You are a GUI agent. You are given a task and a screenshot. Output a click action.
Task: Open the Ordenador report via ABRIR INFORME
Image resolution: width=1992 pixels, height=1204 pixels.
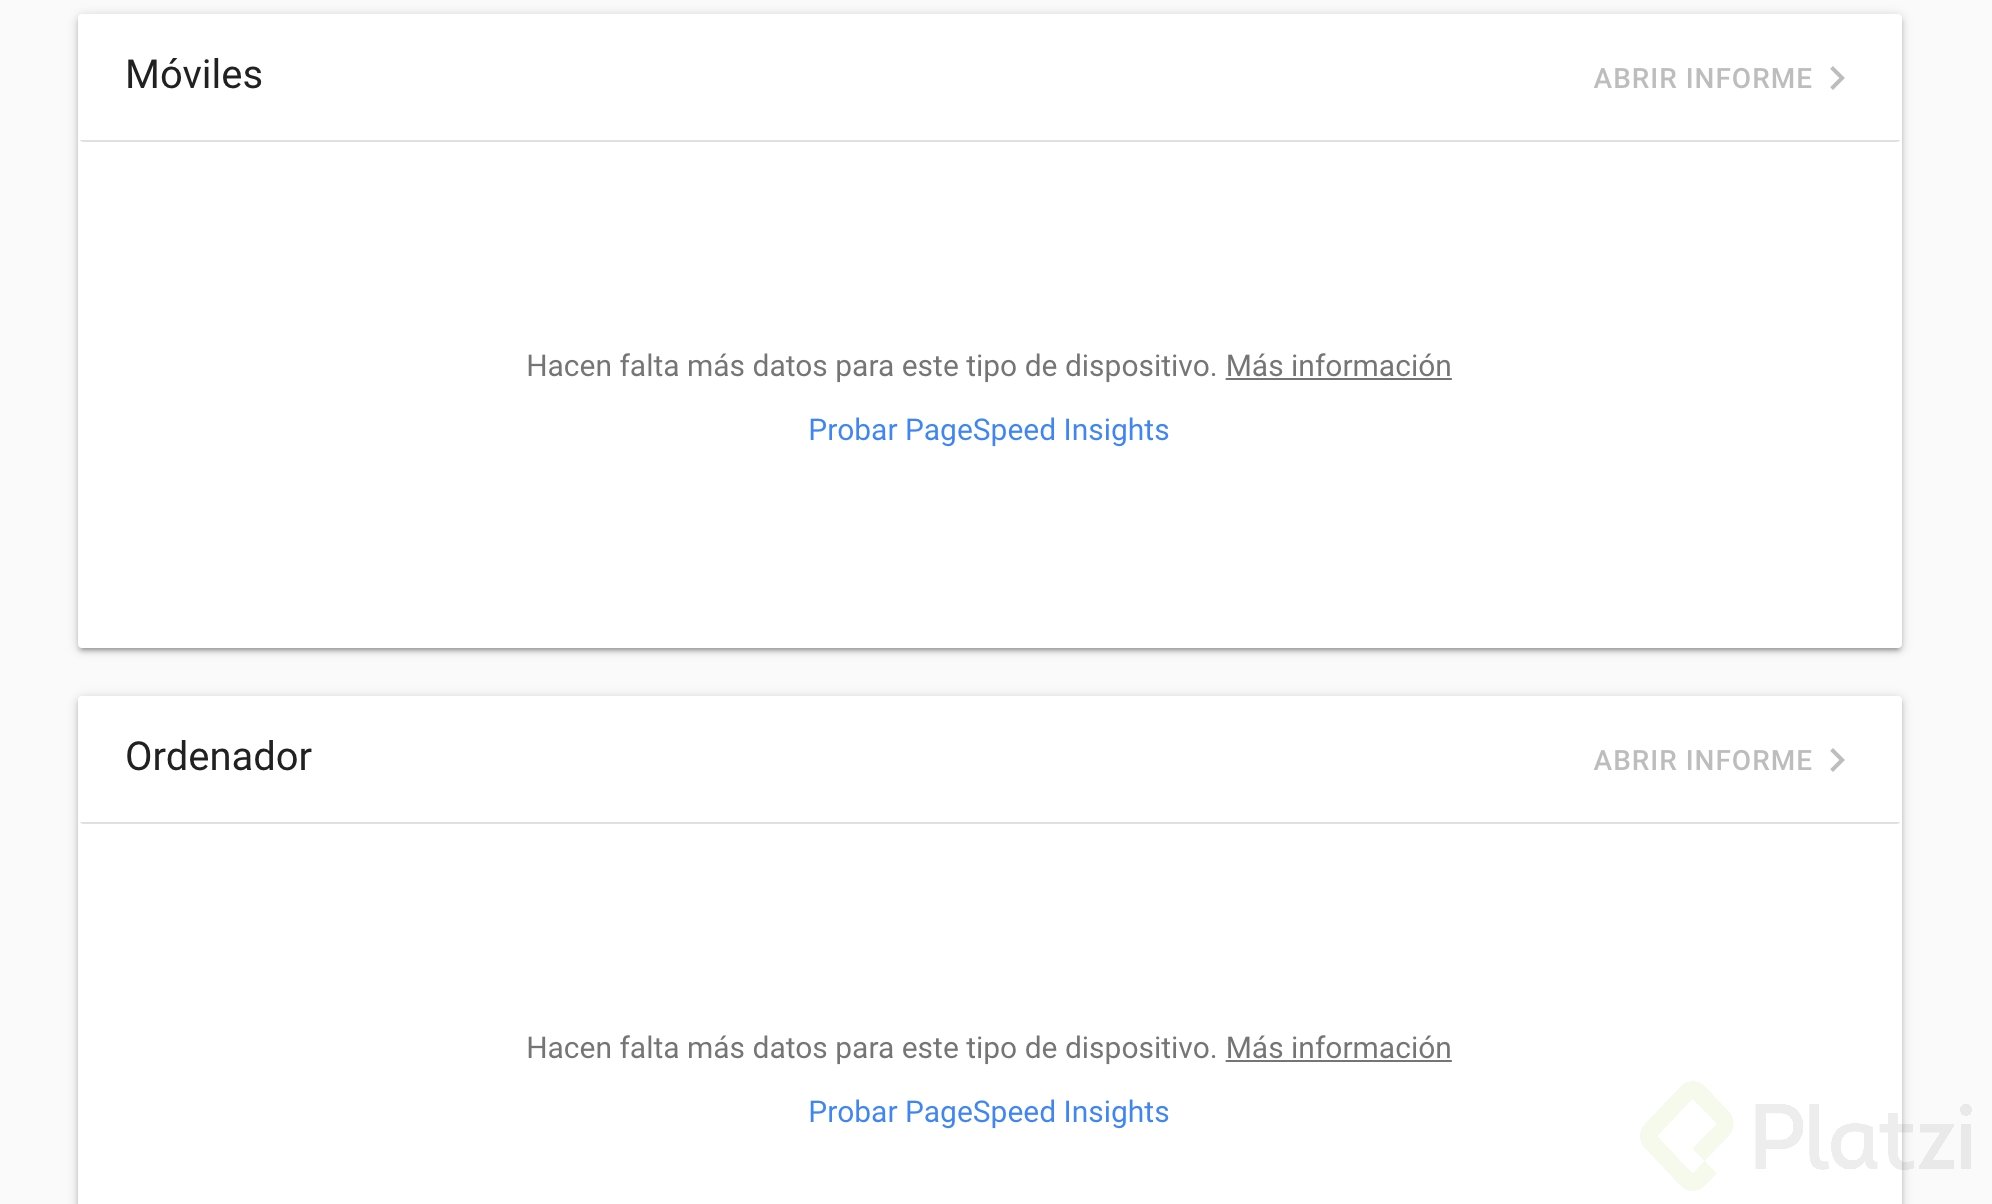pos(1703,760)
